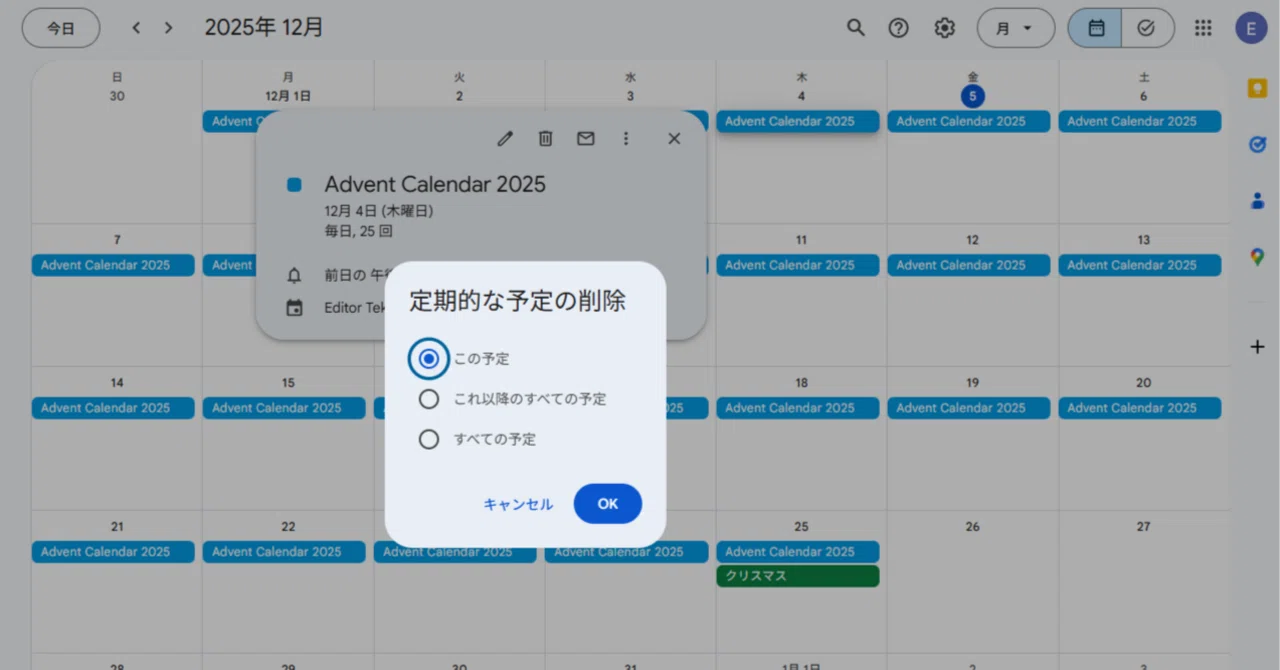
Task: Open the event options three-dot menu
Action: pos(626,139)
